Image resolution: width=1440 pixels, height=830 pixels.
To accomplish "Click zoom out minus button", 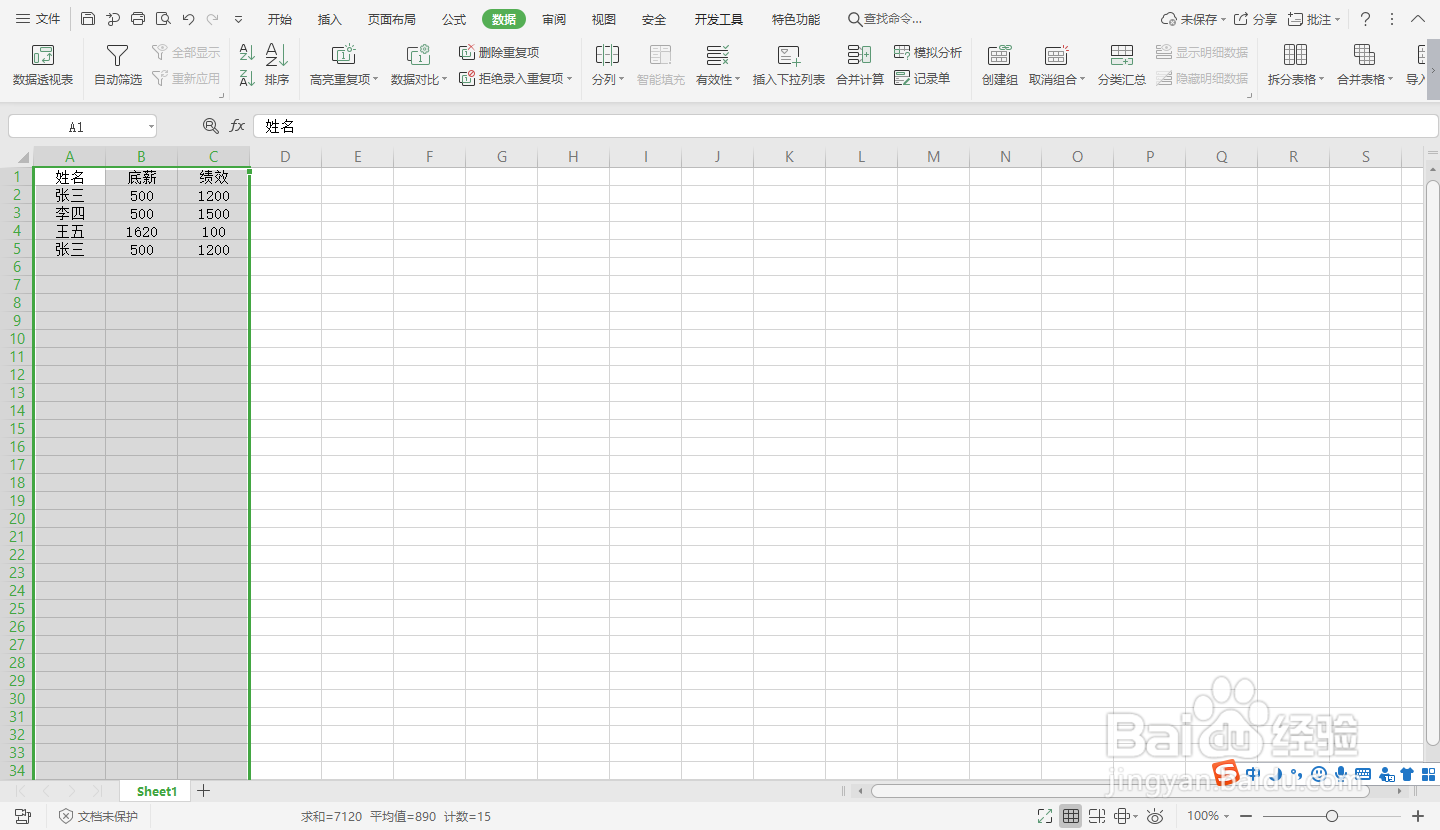I will 1245,816.
